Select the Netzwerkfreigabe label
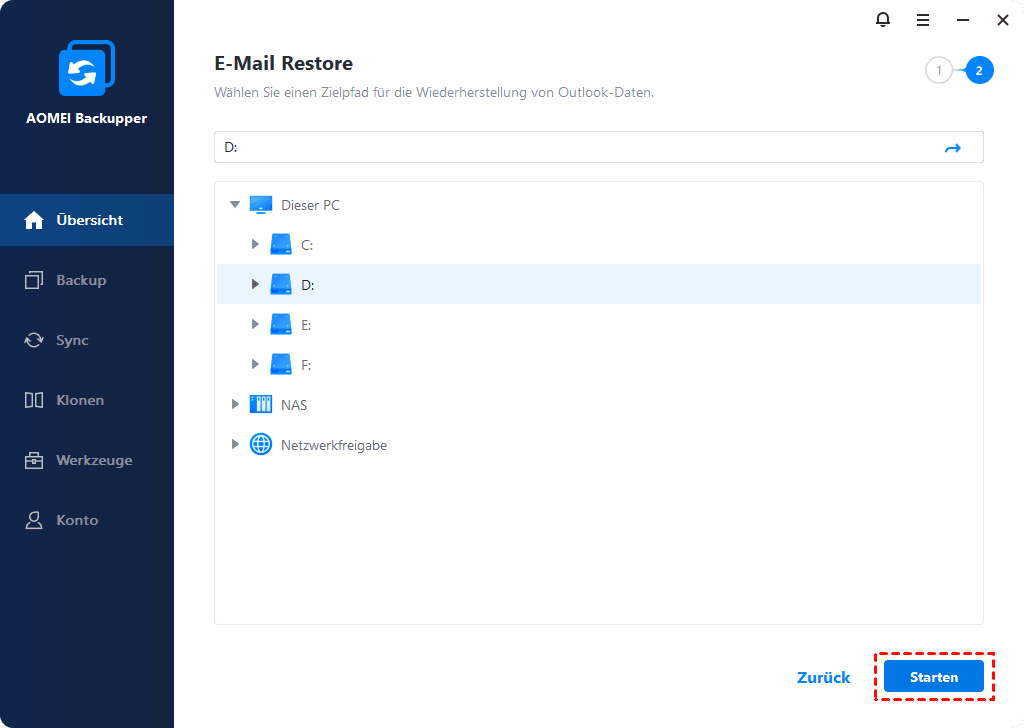Screen dimensions: 1024x728 point(334,445)
